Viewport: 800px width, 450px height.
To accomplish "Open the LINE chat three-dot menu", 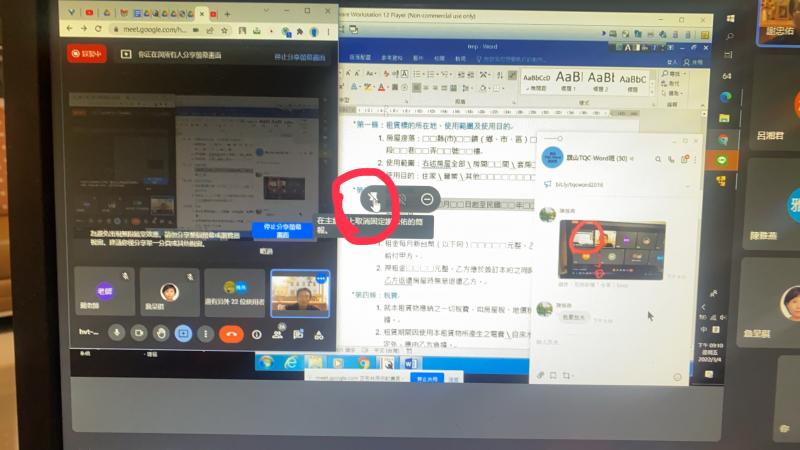I will click(x=694, y=160).
